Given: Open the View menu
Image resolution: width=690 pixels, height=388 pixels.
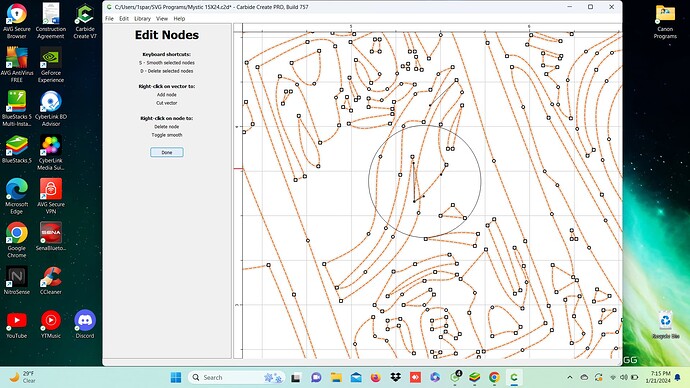Looking at the screenshot, I should click(x=162, y=18).
